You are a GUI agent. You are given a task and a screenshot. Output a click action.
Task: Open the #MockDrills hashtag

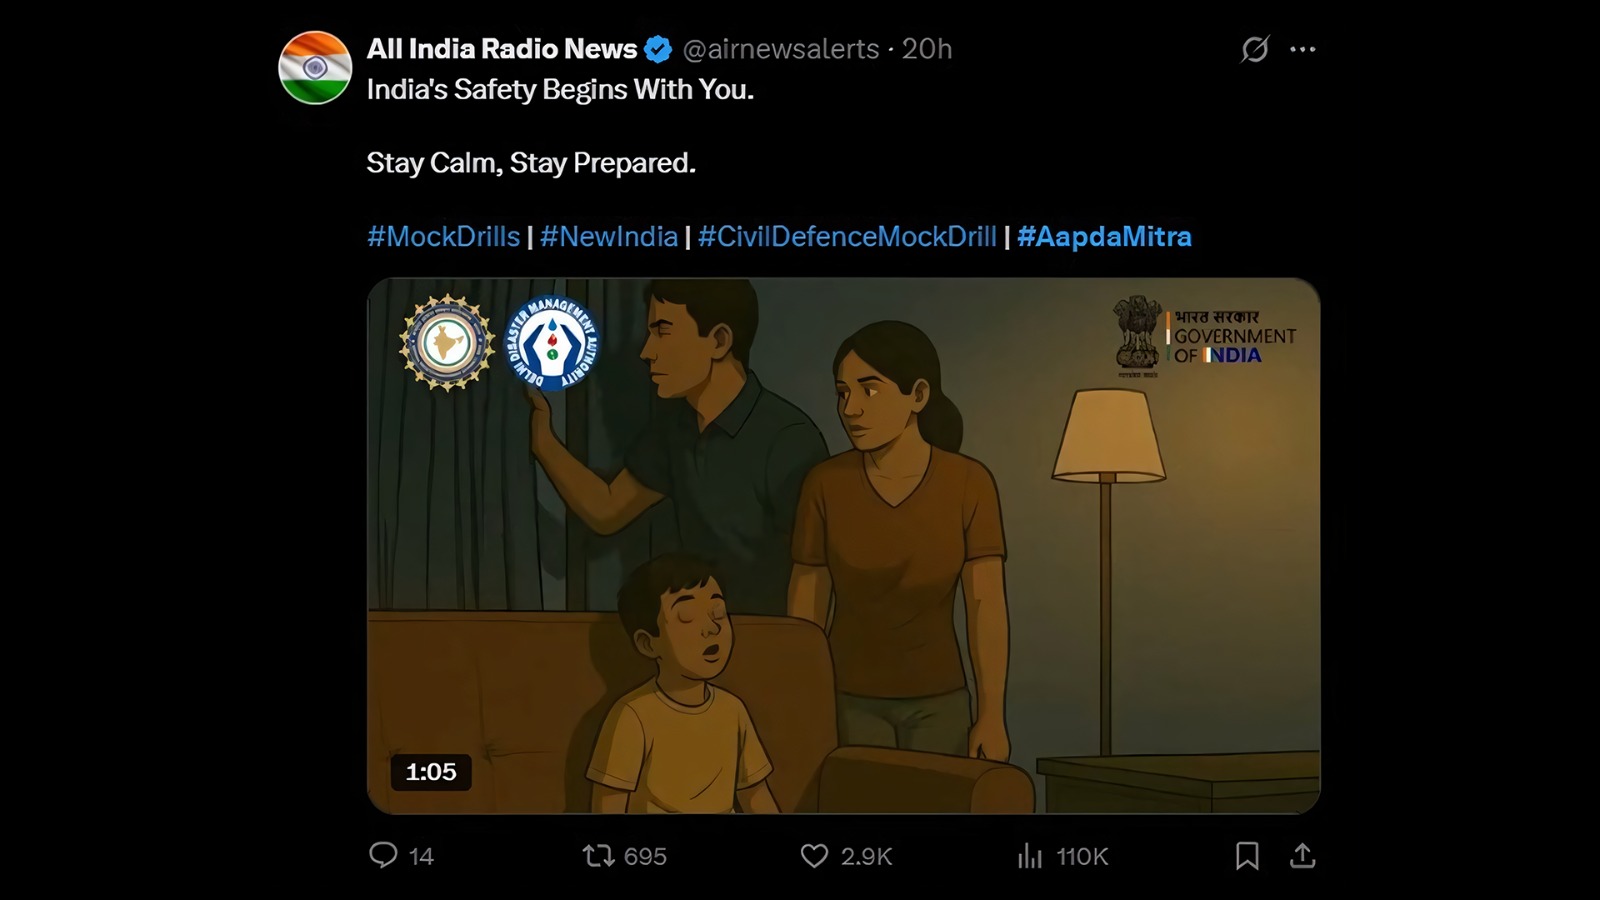(x=443, y=237)
